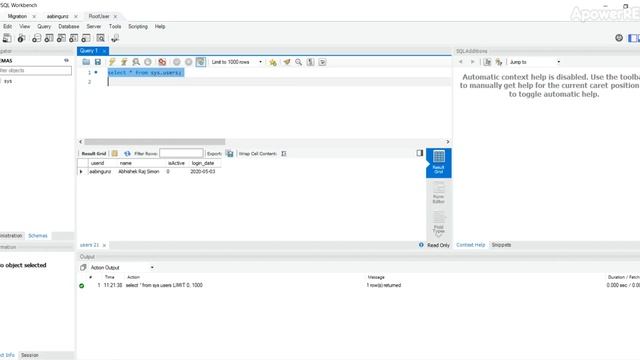Open the Scripting menu
640x360 pixels.
click(x=138, y=27)
